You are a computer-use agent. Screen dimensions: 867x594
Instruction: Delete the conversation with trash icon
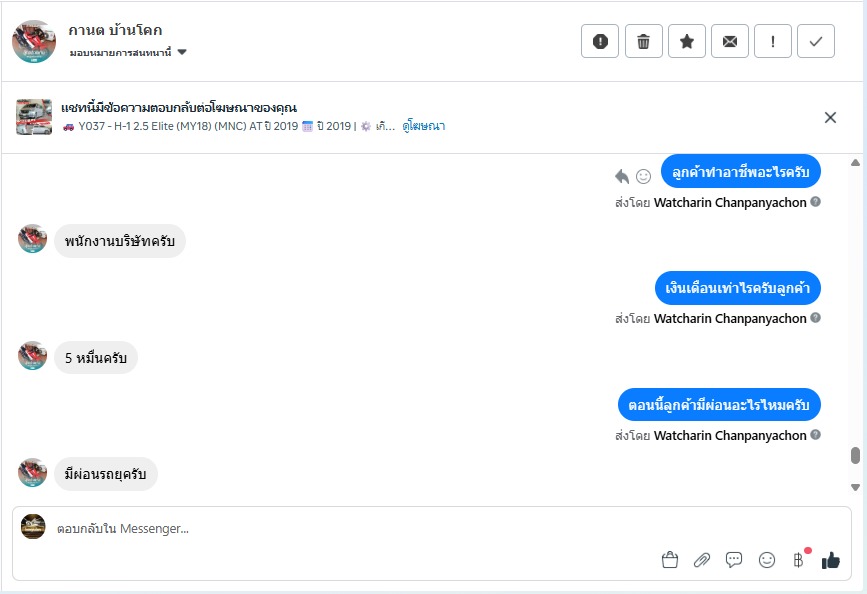pos(644,41)
